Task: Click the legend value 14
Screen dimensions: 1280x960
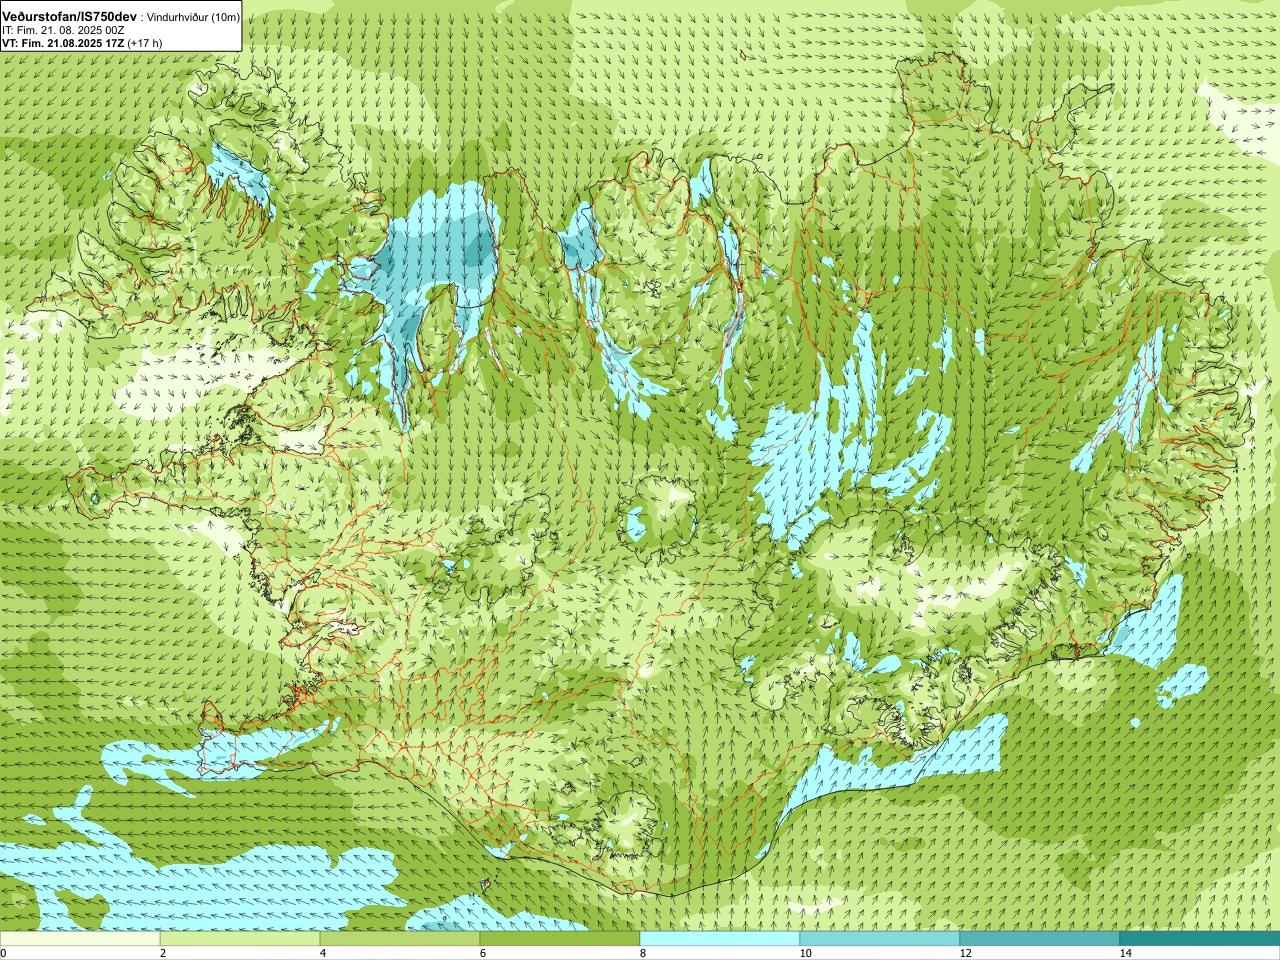Action: [x=1125, y=953]
